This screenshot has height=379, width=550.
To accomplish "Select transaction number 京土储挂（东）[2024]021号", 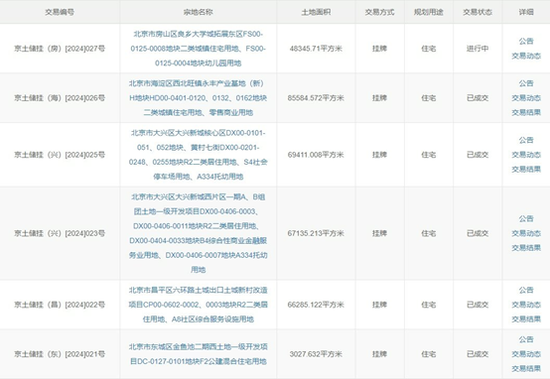I will click(60, 354).
